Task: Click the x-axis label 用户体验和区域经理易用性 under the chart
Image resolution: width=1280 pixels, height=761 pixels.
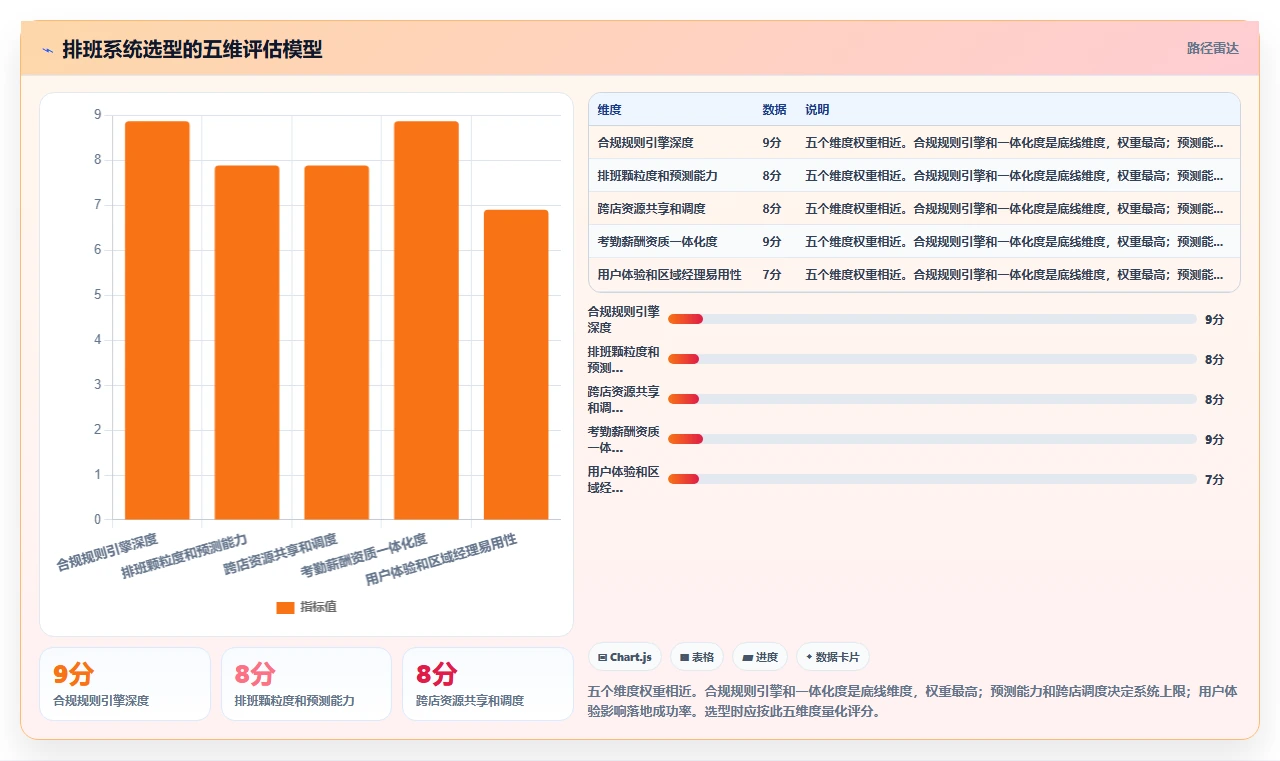Action: (x=441, y=560)
